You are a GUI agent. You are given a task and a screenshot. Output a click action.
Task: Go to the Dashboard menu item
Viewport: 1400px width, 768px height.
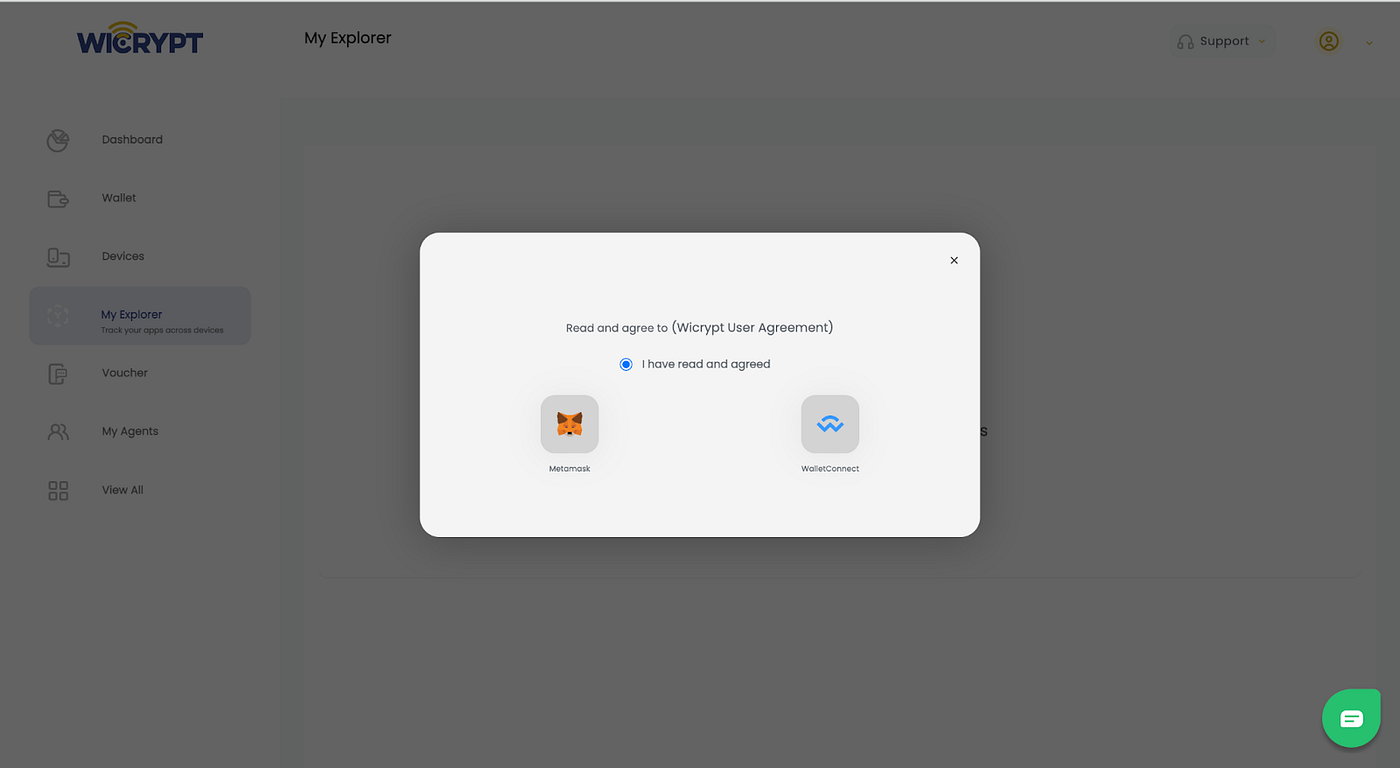[x=132, y=140]
